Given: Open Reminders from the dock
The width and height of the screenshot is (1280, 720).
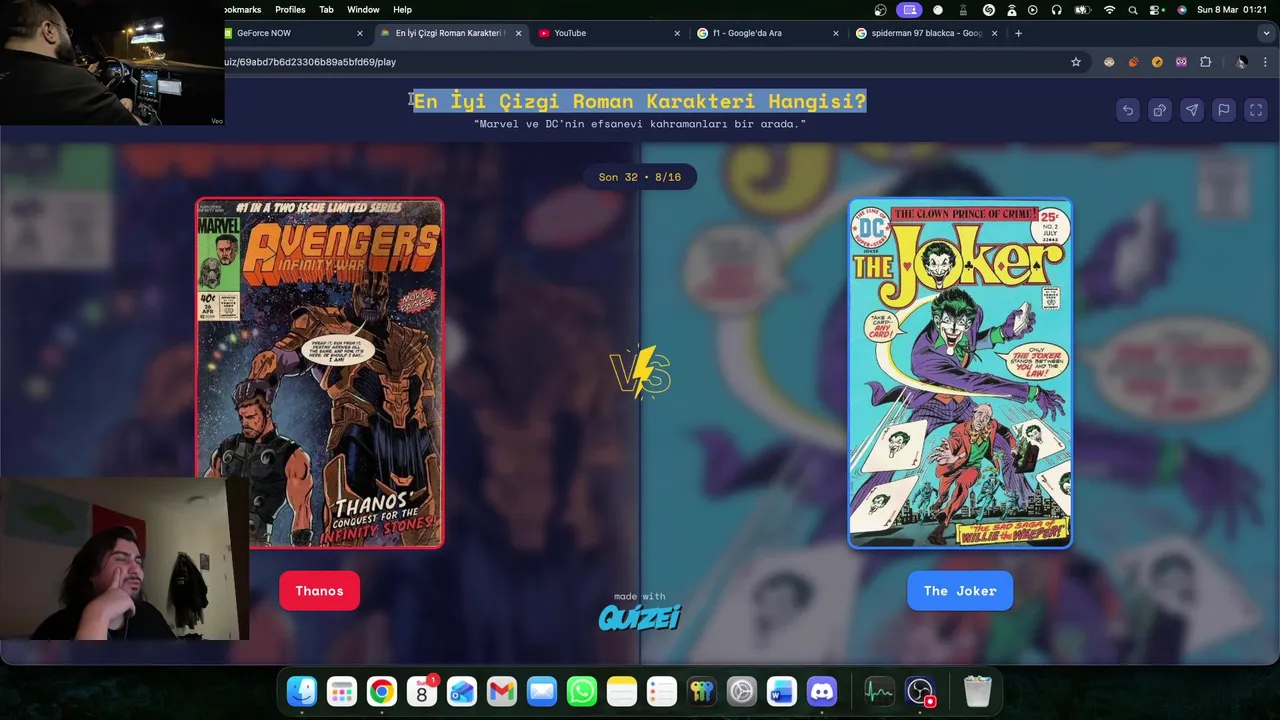Looking at the screenshot, I should [662, 691].
